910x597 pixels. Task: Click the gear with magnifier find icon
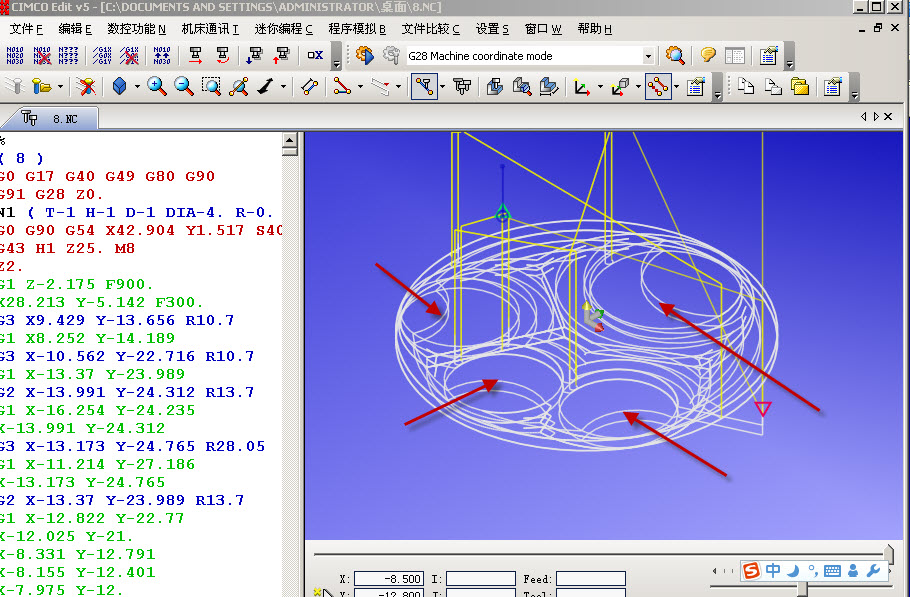(x=675, y=55)
